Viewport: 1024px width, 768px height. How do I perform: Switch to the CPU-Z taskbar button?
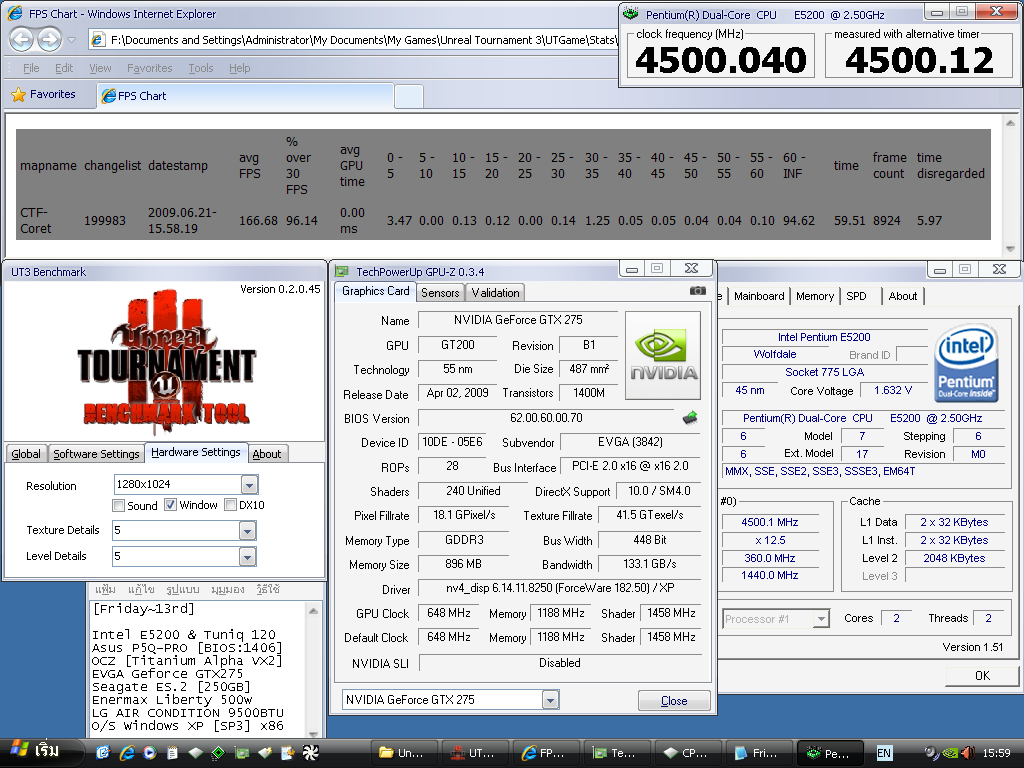pos(686,753)
